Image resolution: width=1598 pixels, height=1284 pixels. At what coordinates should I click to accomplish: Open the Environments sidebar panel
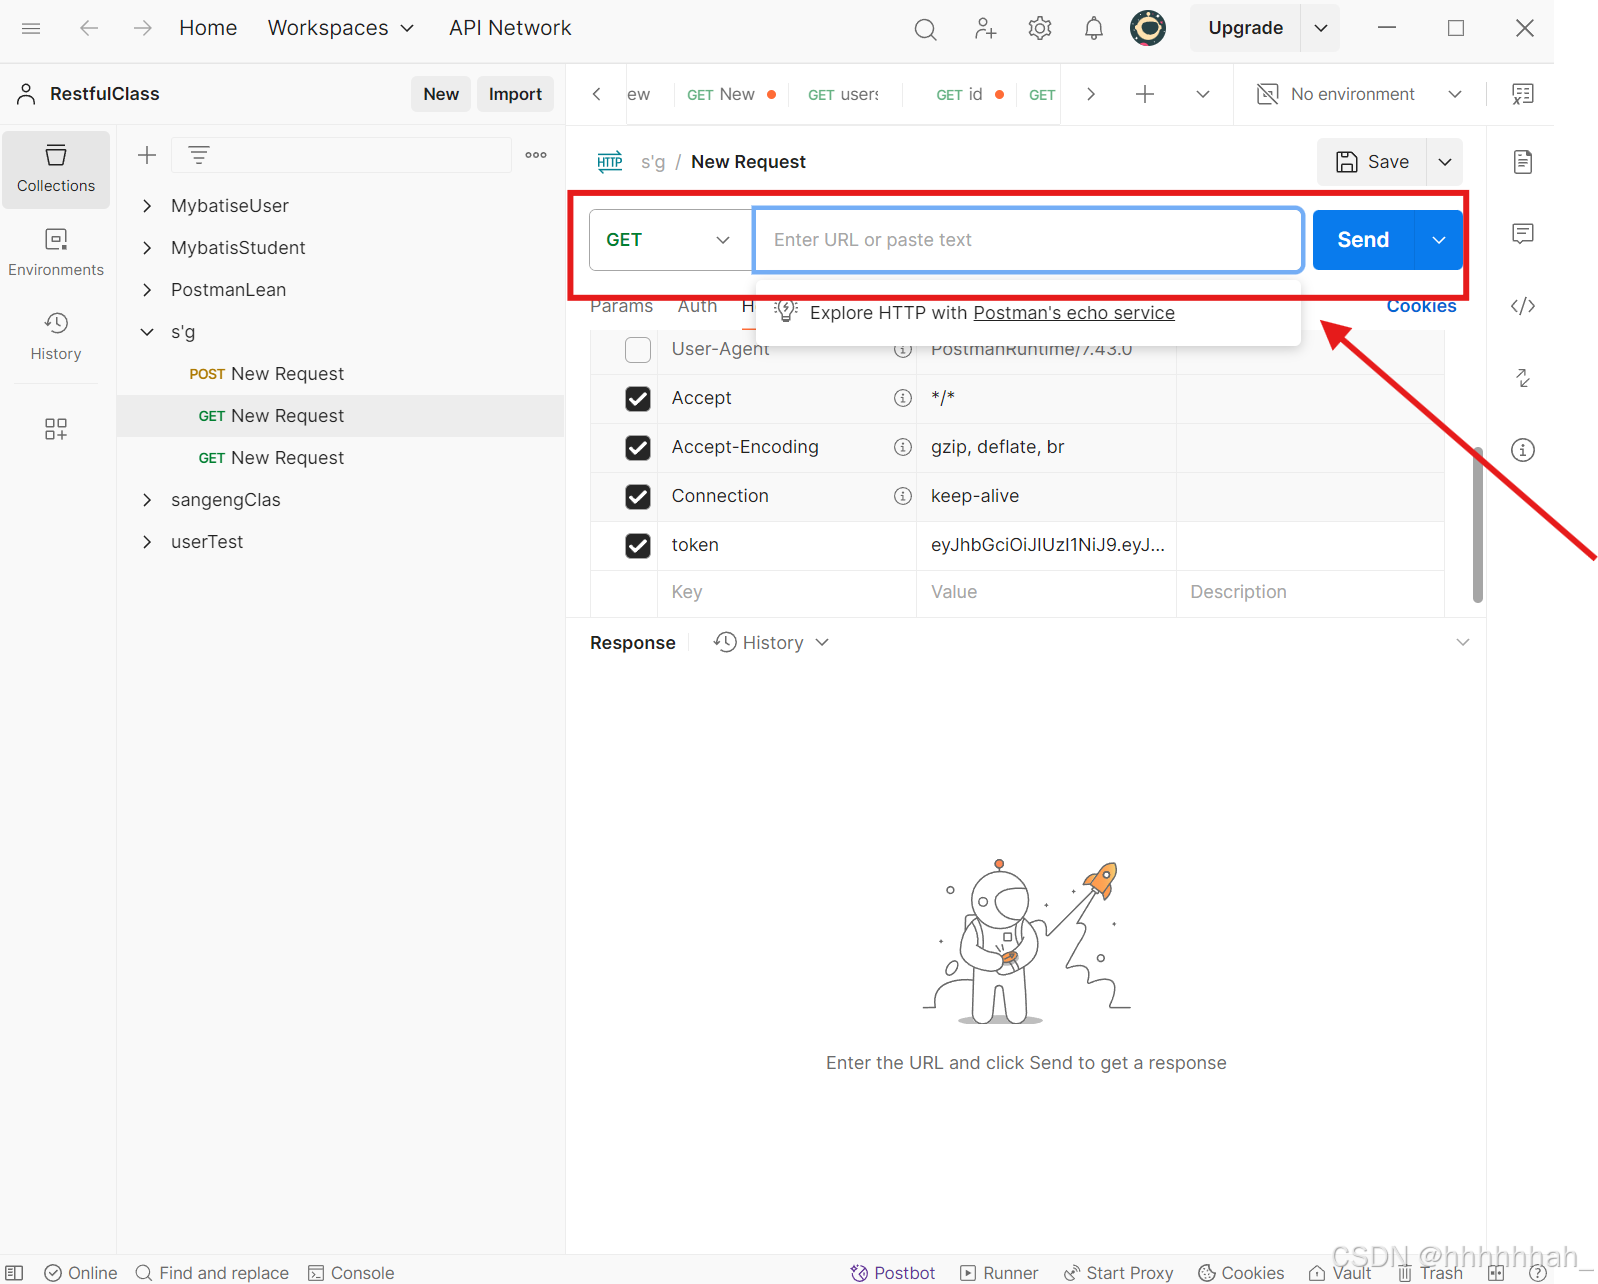[56, 253]
